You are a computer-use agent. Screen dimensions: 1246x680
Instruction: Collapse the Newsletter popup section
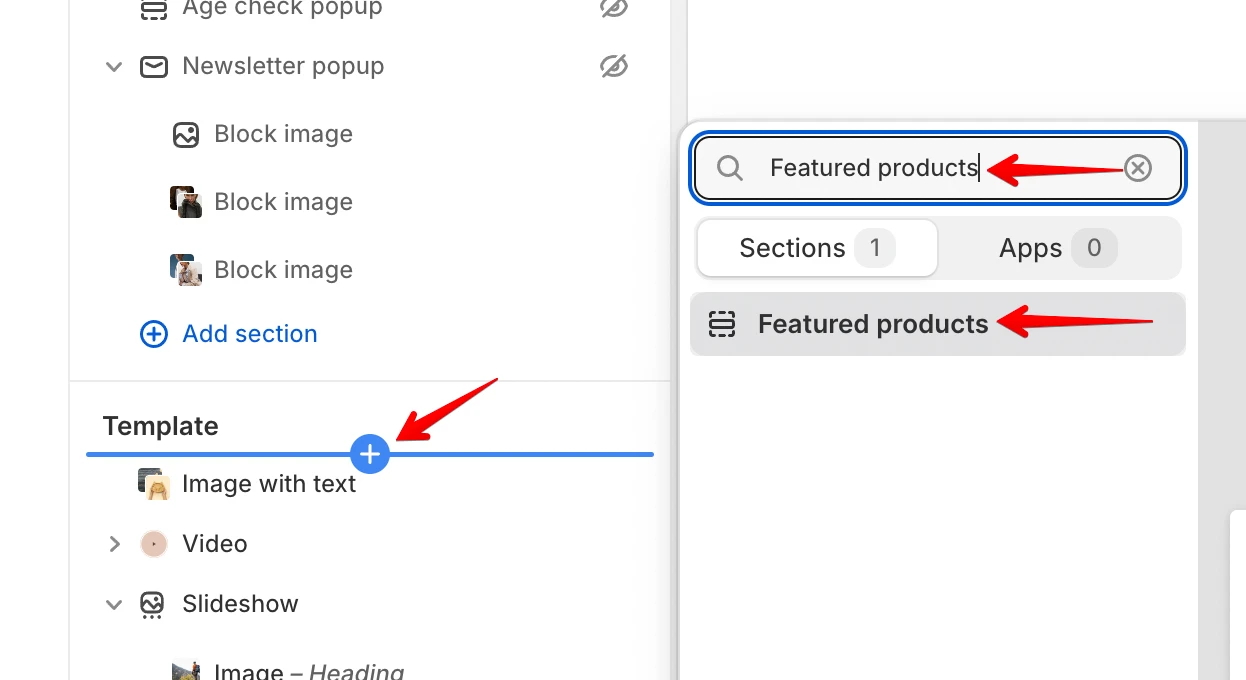114,67
